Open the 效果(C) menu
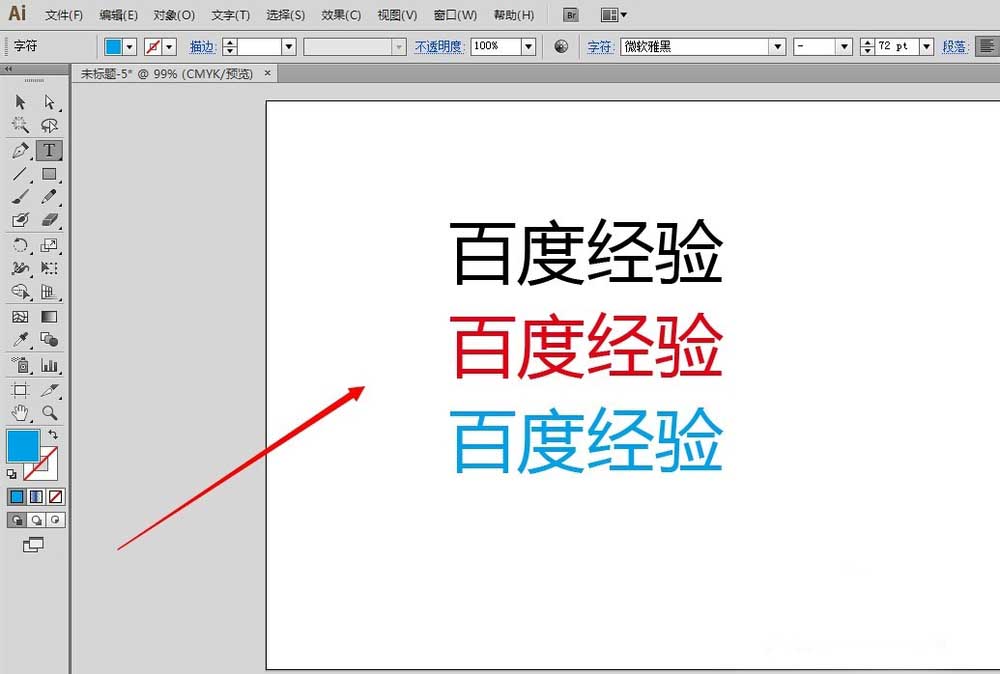Screen dimensions: 1000x674 [341, 15]
